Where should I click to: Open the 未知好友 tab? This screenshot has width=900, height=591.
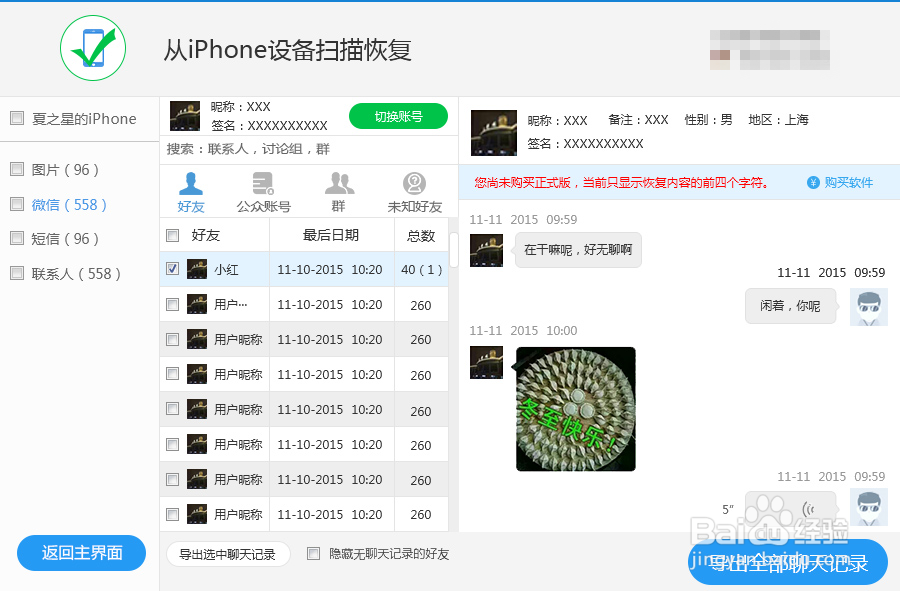click(414, 192)
